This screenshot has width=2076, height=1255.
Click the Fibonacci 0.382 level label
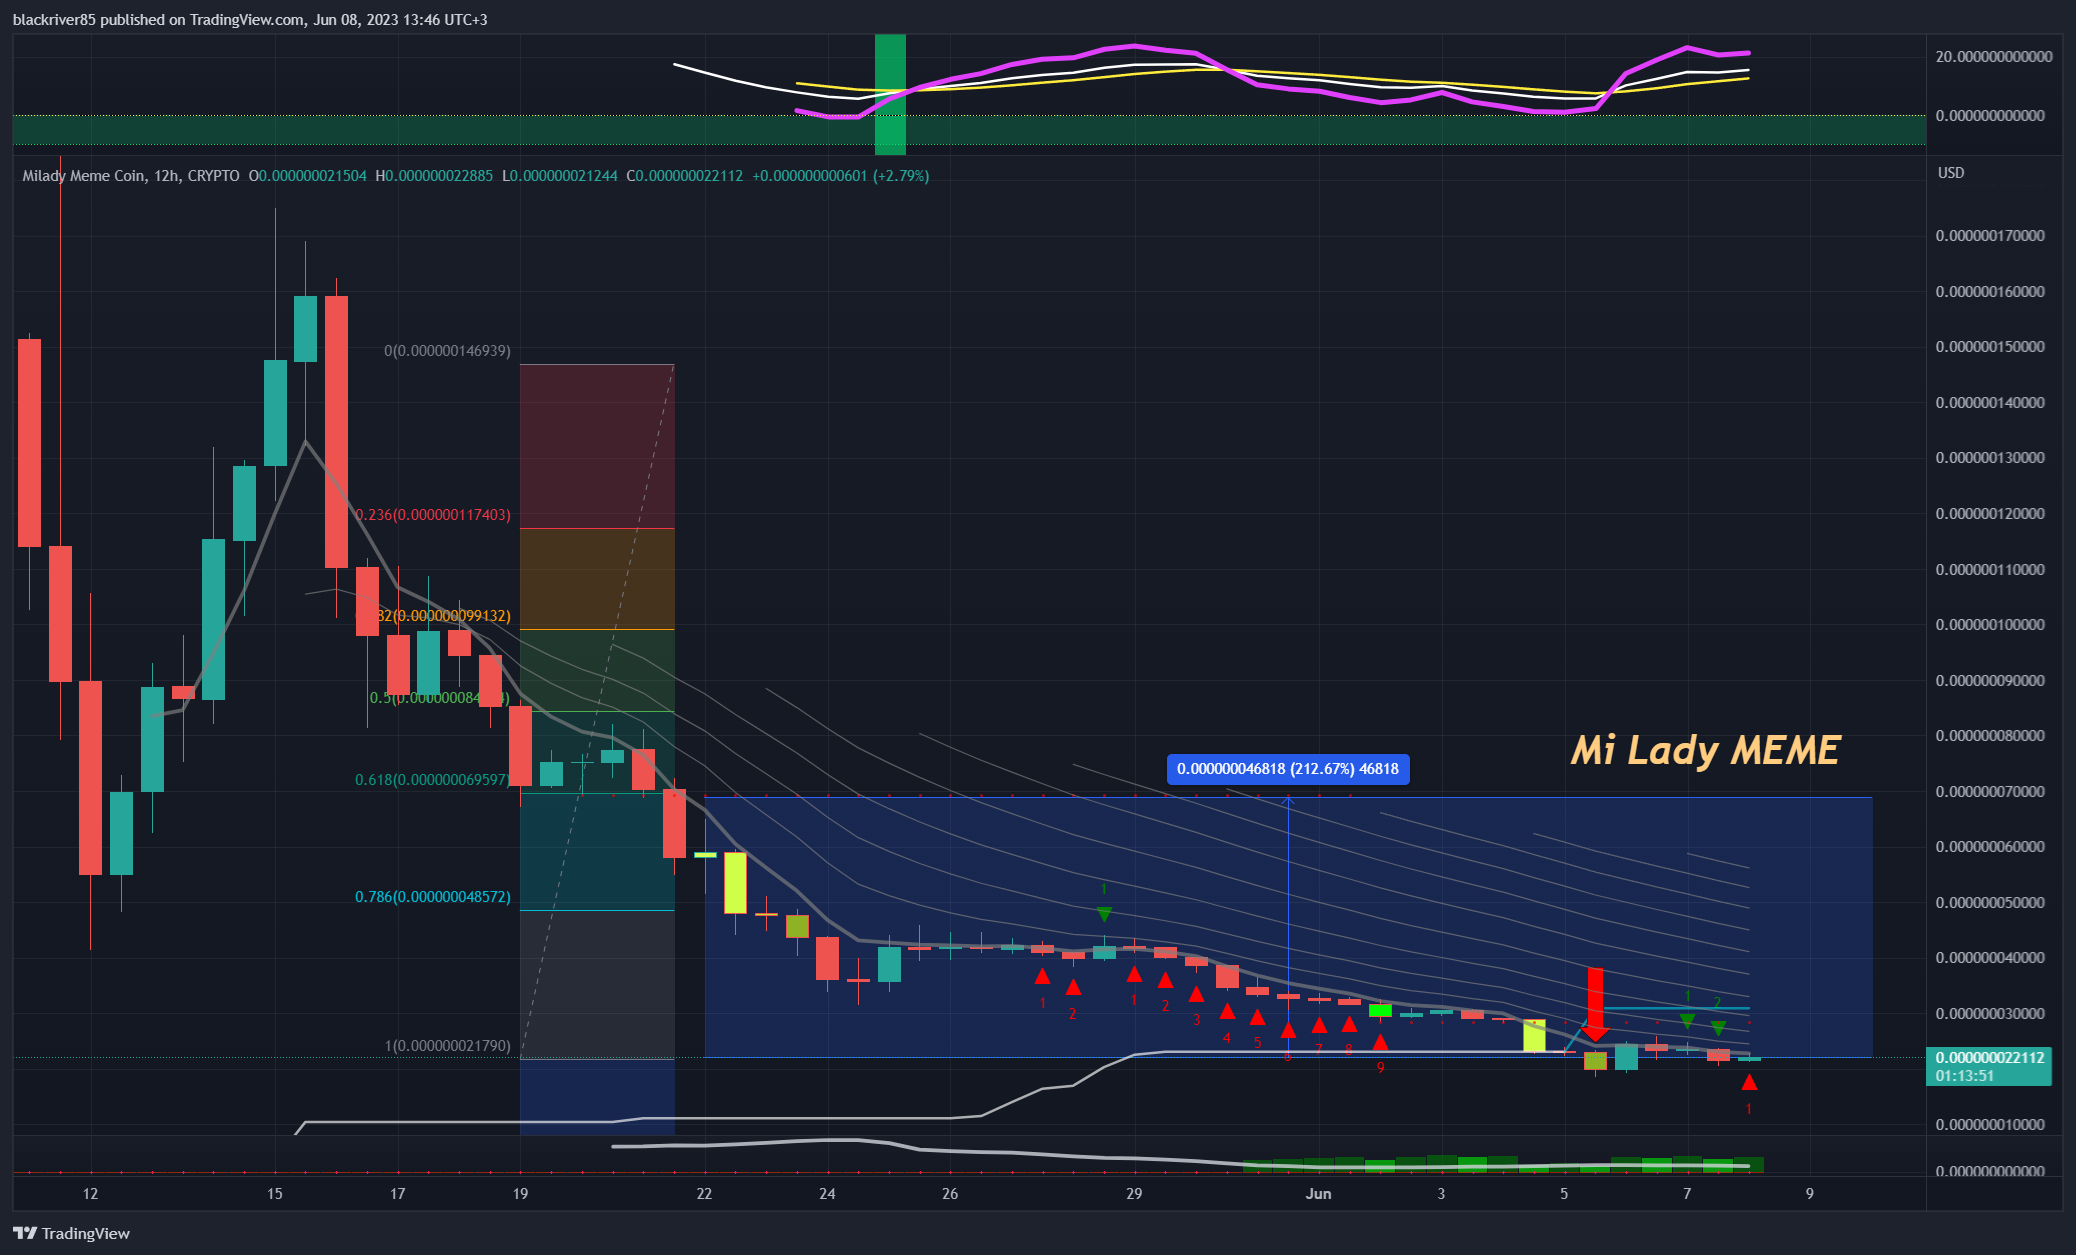pyautogui.click(x=433, y=616)
